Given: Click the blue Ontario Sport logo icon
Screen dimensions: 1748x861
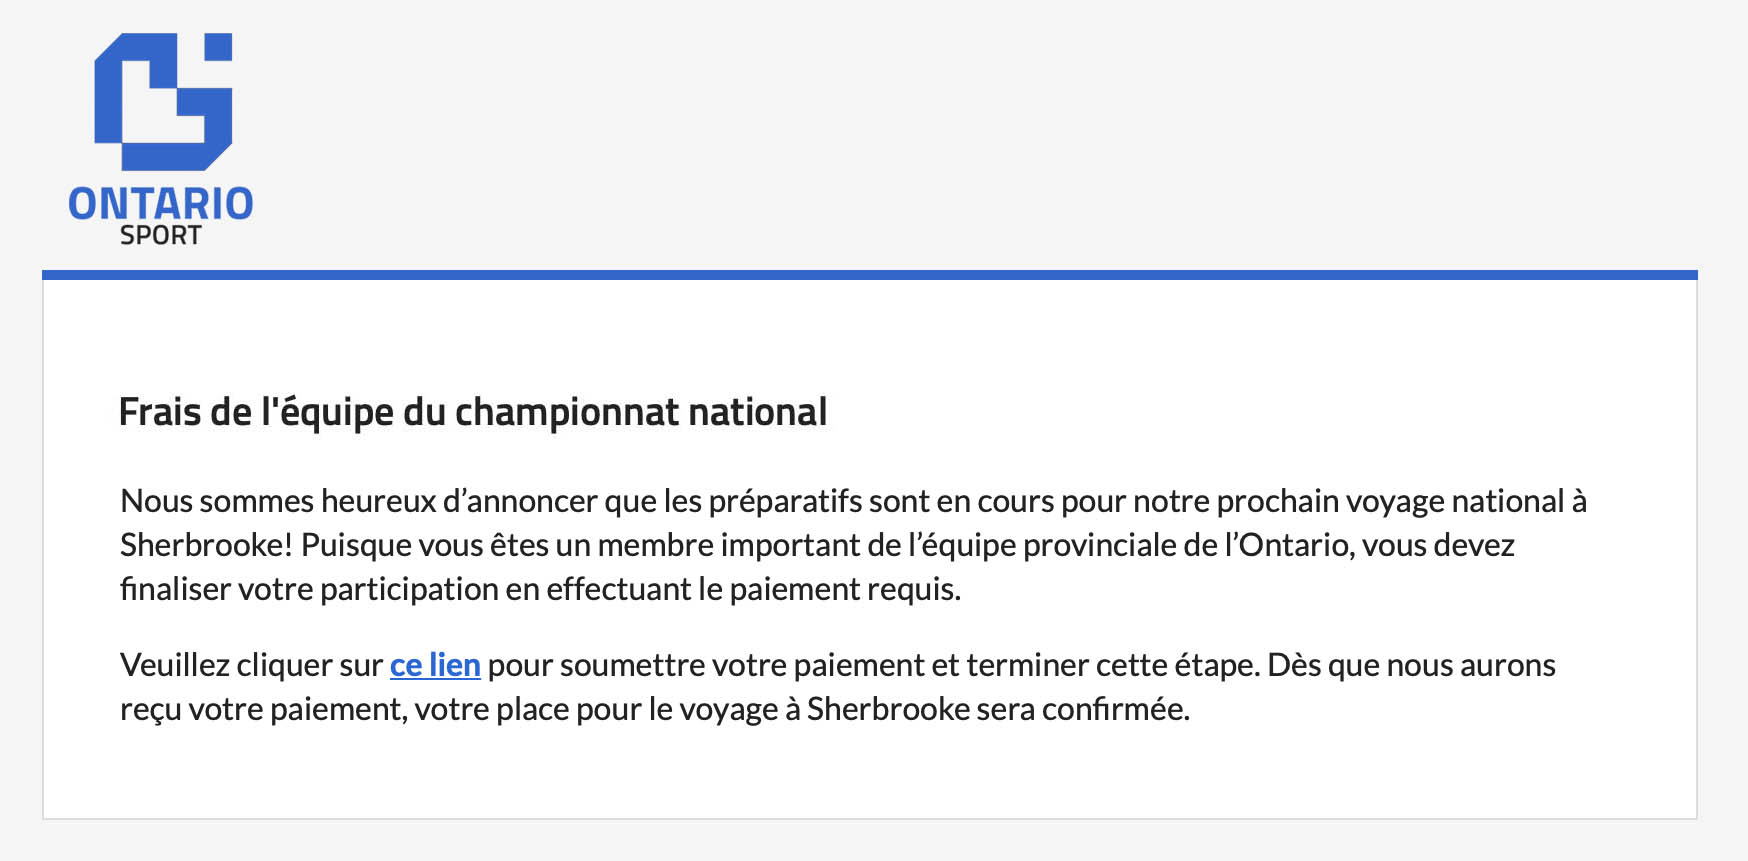Looking at the screenshot, I should [x=163, y=102].
